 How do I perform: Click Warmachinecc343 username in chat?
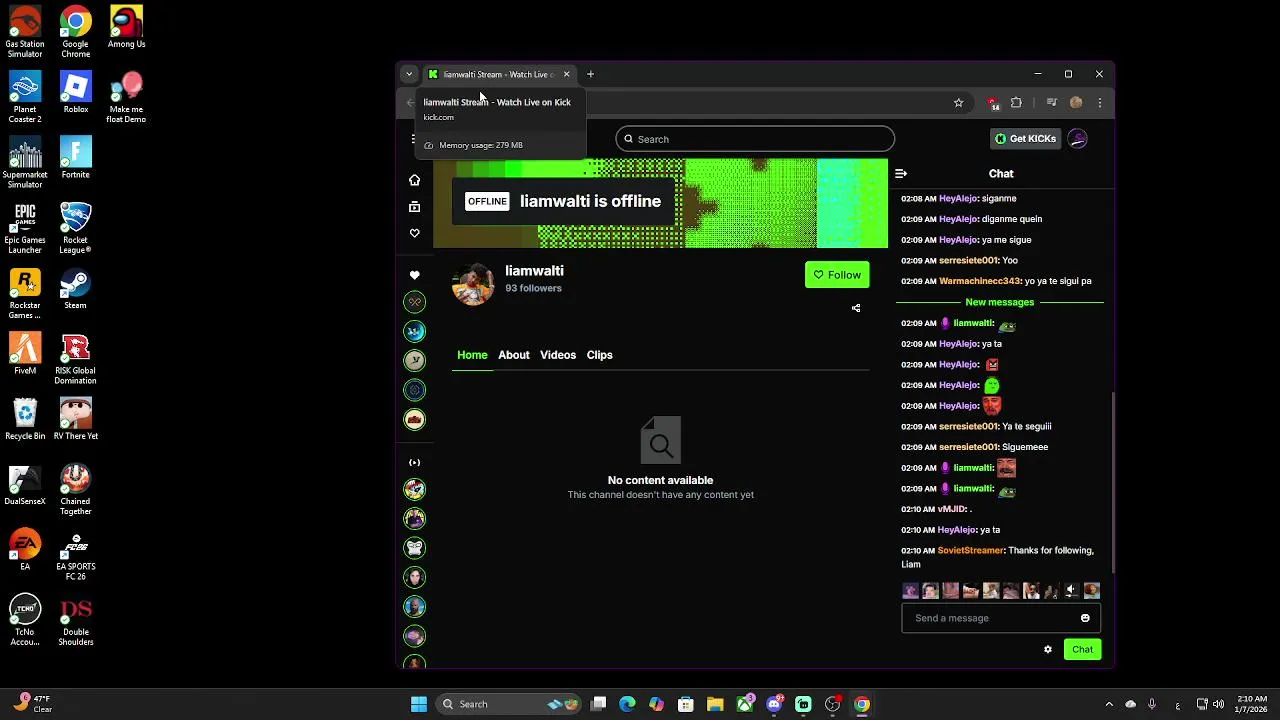click(x=979, y=281)
